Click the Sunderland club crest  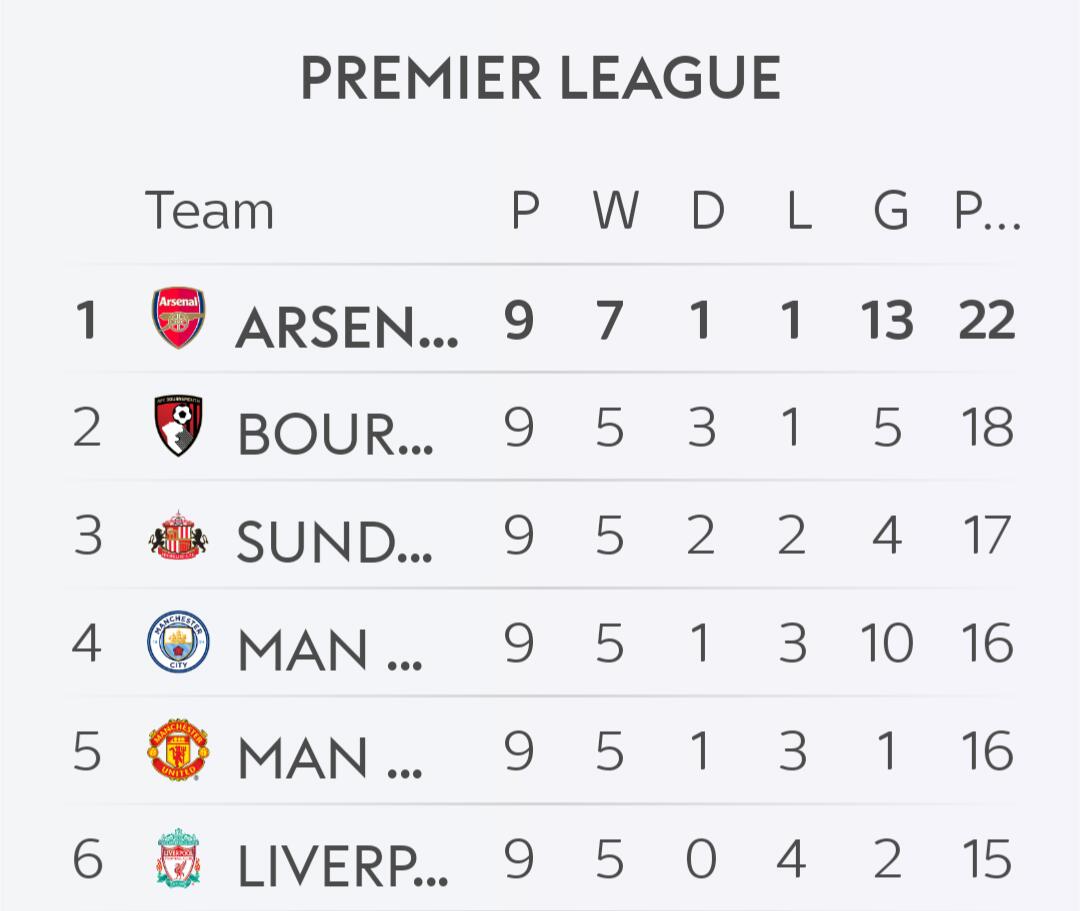click(x=179, y=535)
